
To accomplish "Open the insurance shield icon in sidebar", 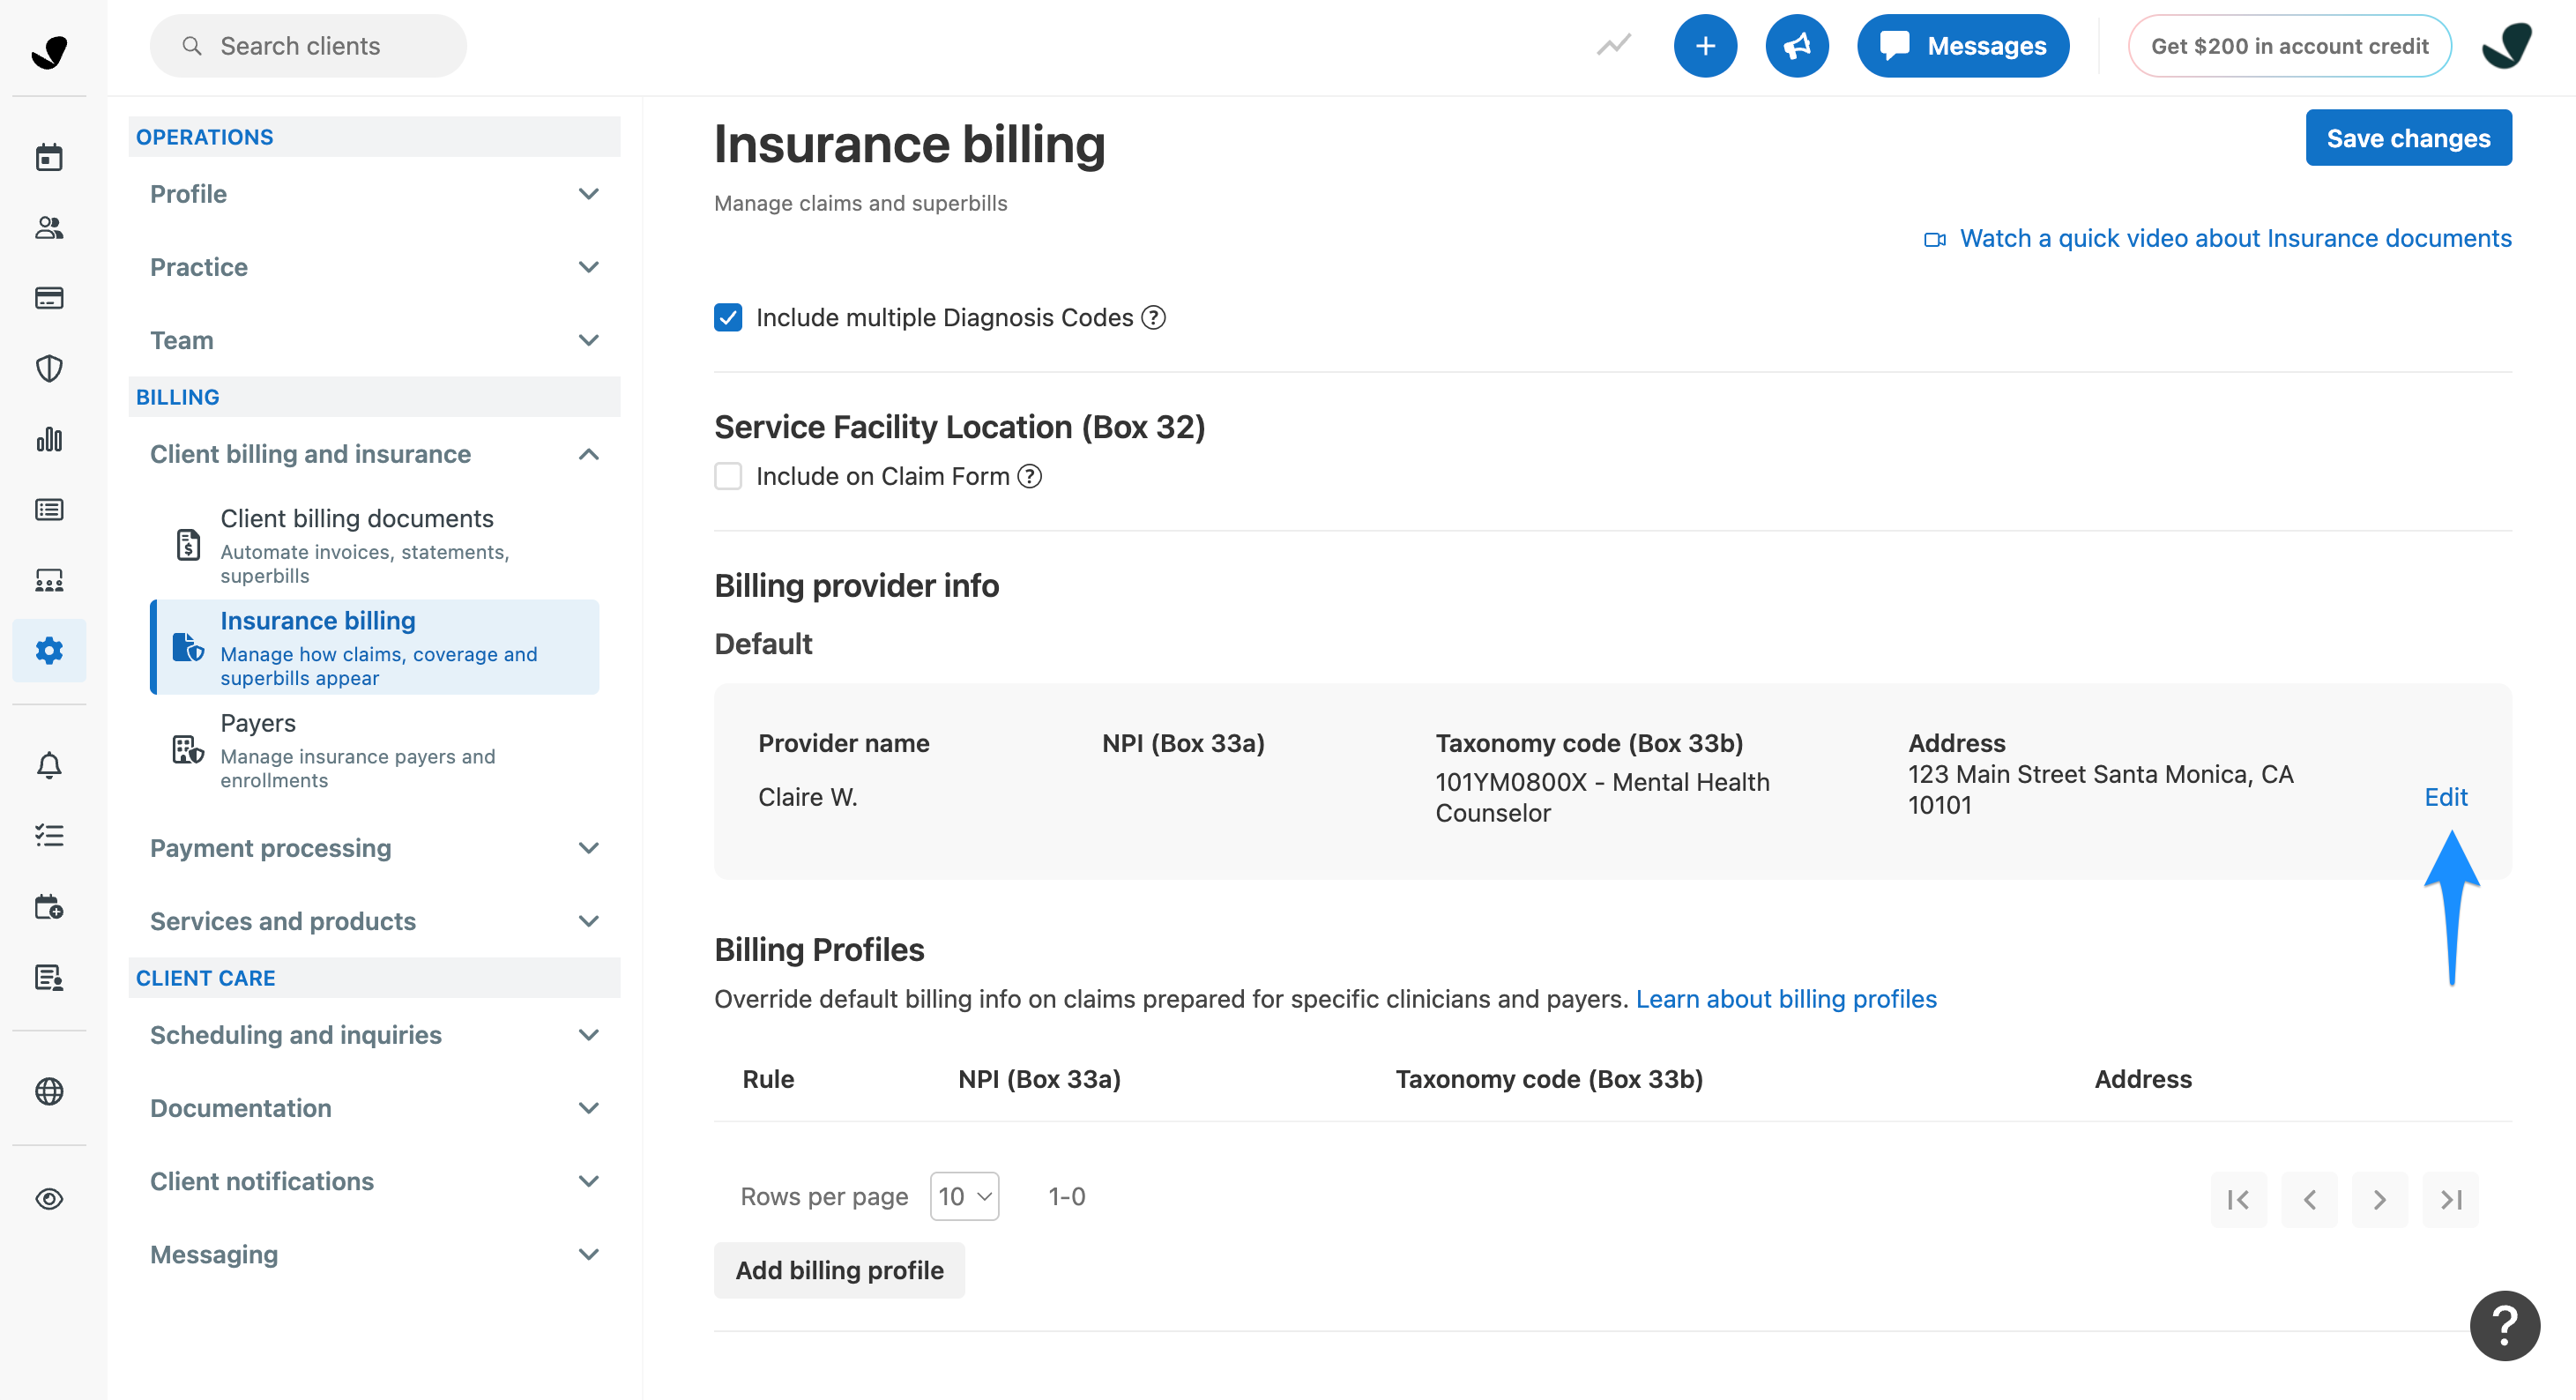I will coord(49,369).
